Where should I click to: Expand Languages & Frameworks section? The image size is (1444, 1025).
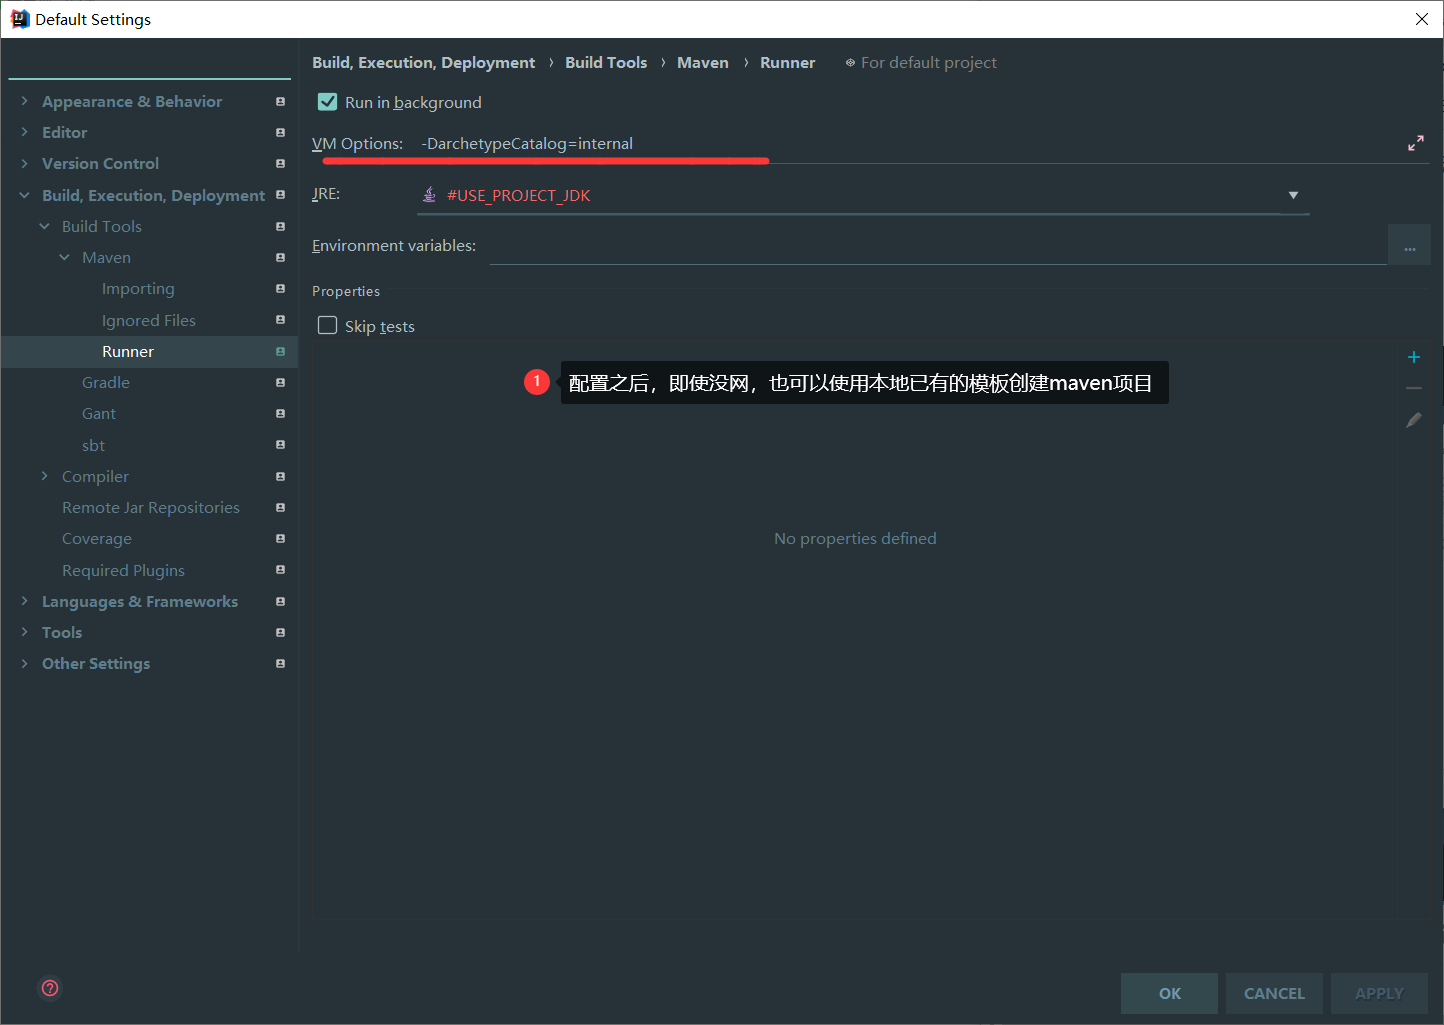[x=24, y=601]
